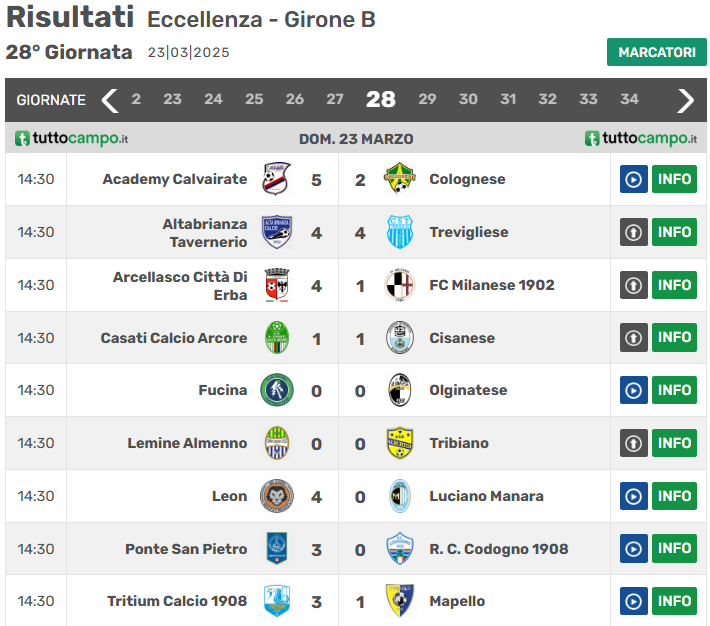Click Tribiano yellow crest
Viewport: 710px width, 626px height.
point(400,443)
